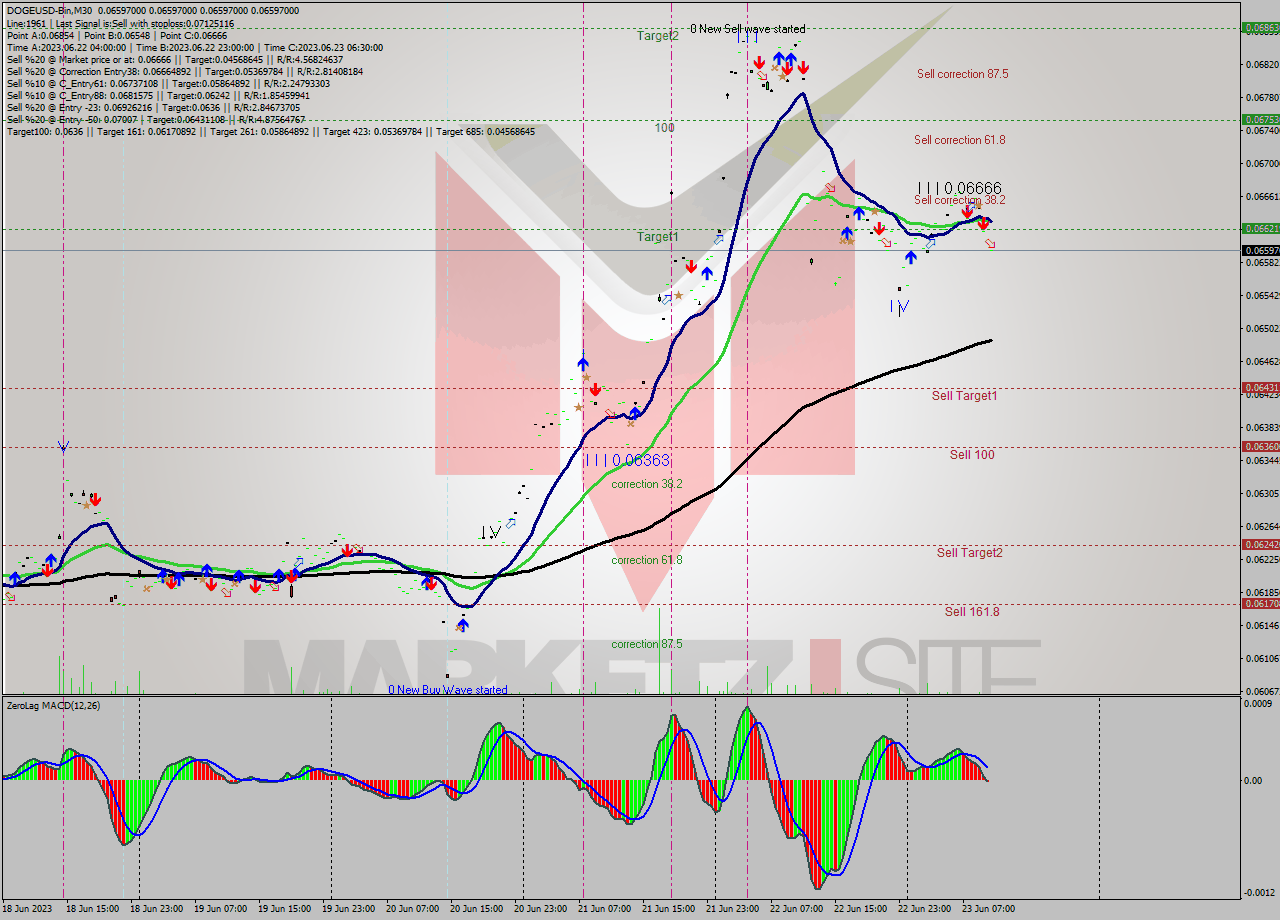Select the 'Sell 100' label
This screenshot has height=920, width=1280.
[972, 455]
